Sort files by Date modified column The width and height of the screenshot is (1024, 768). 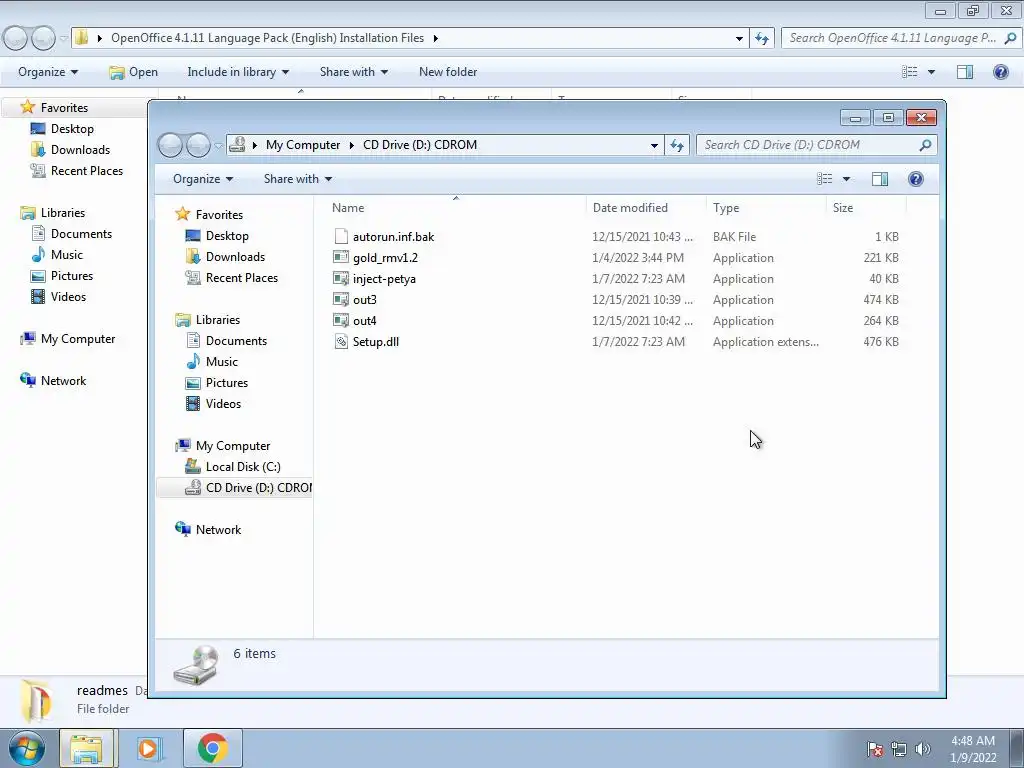coord(646,208)
